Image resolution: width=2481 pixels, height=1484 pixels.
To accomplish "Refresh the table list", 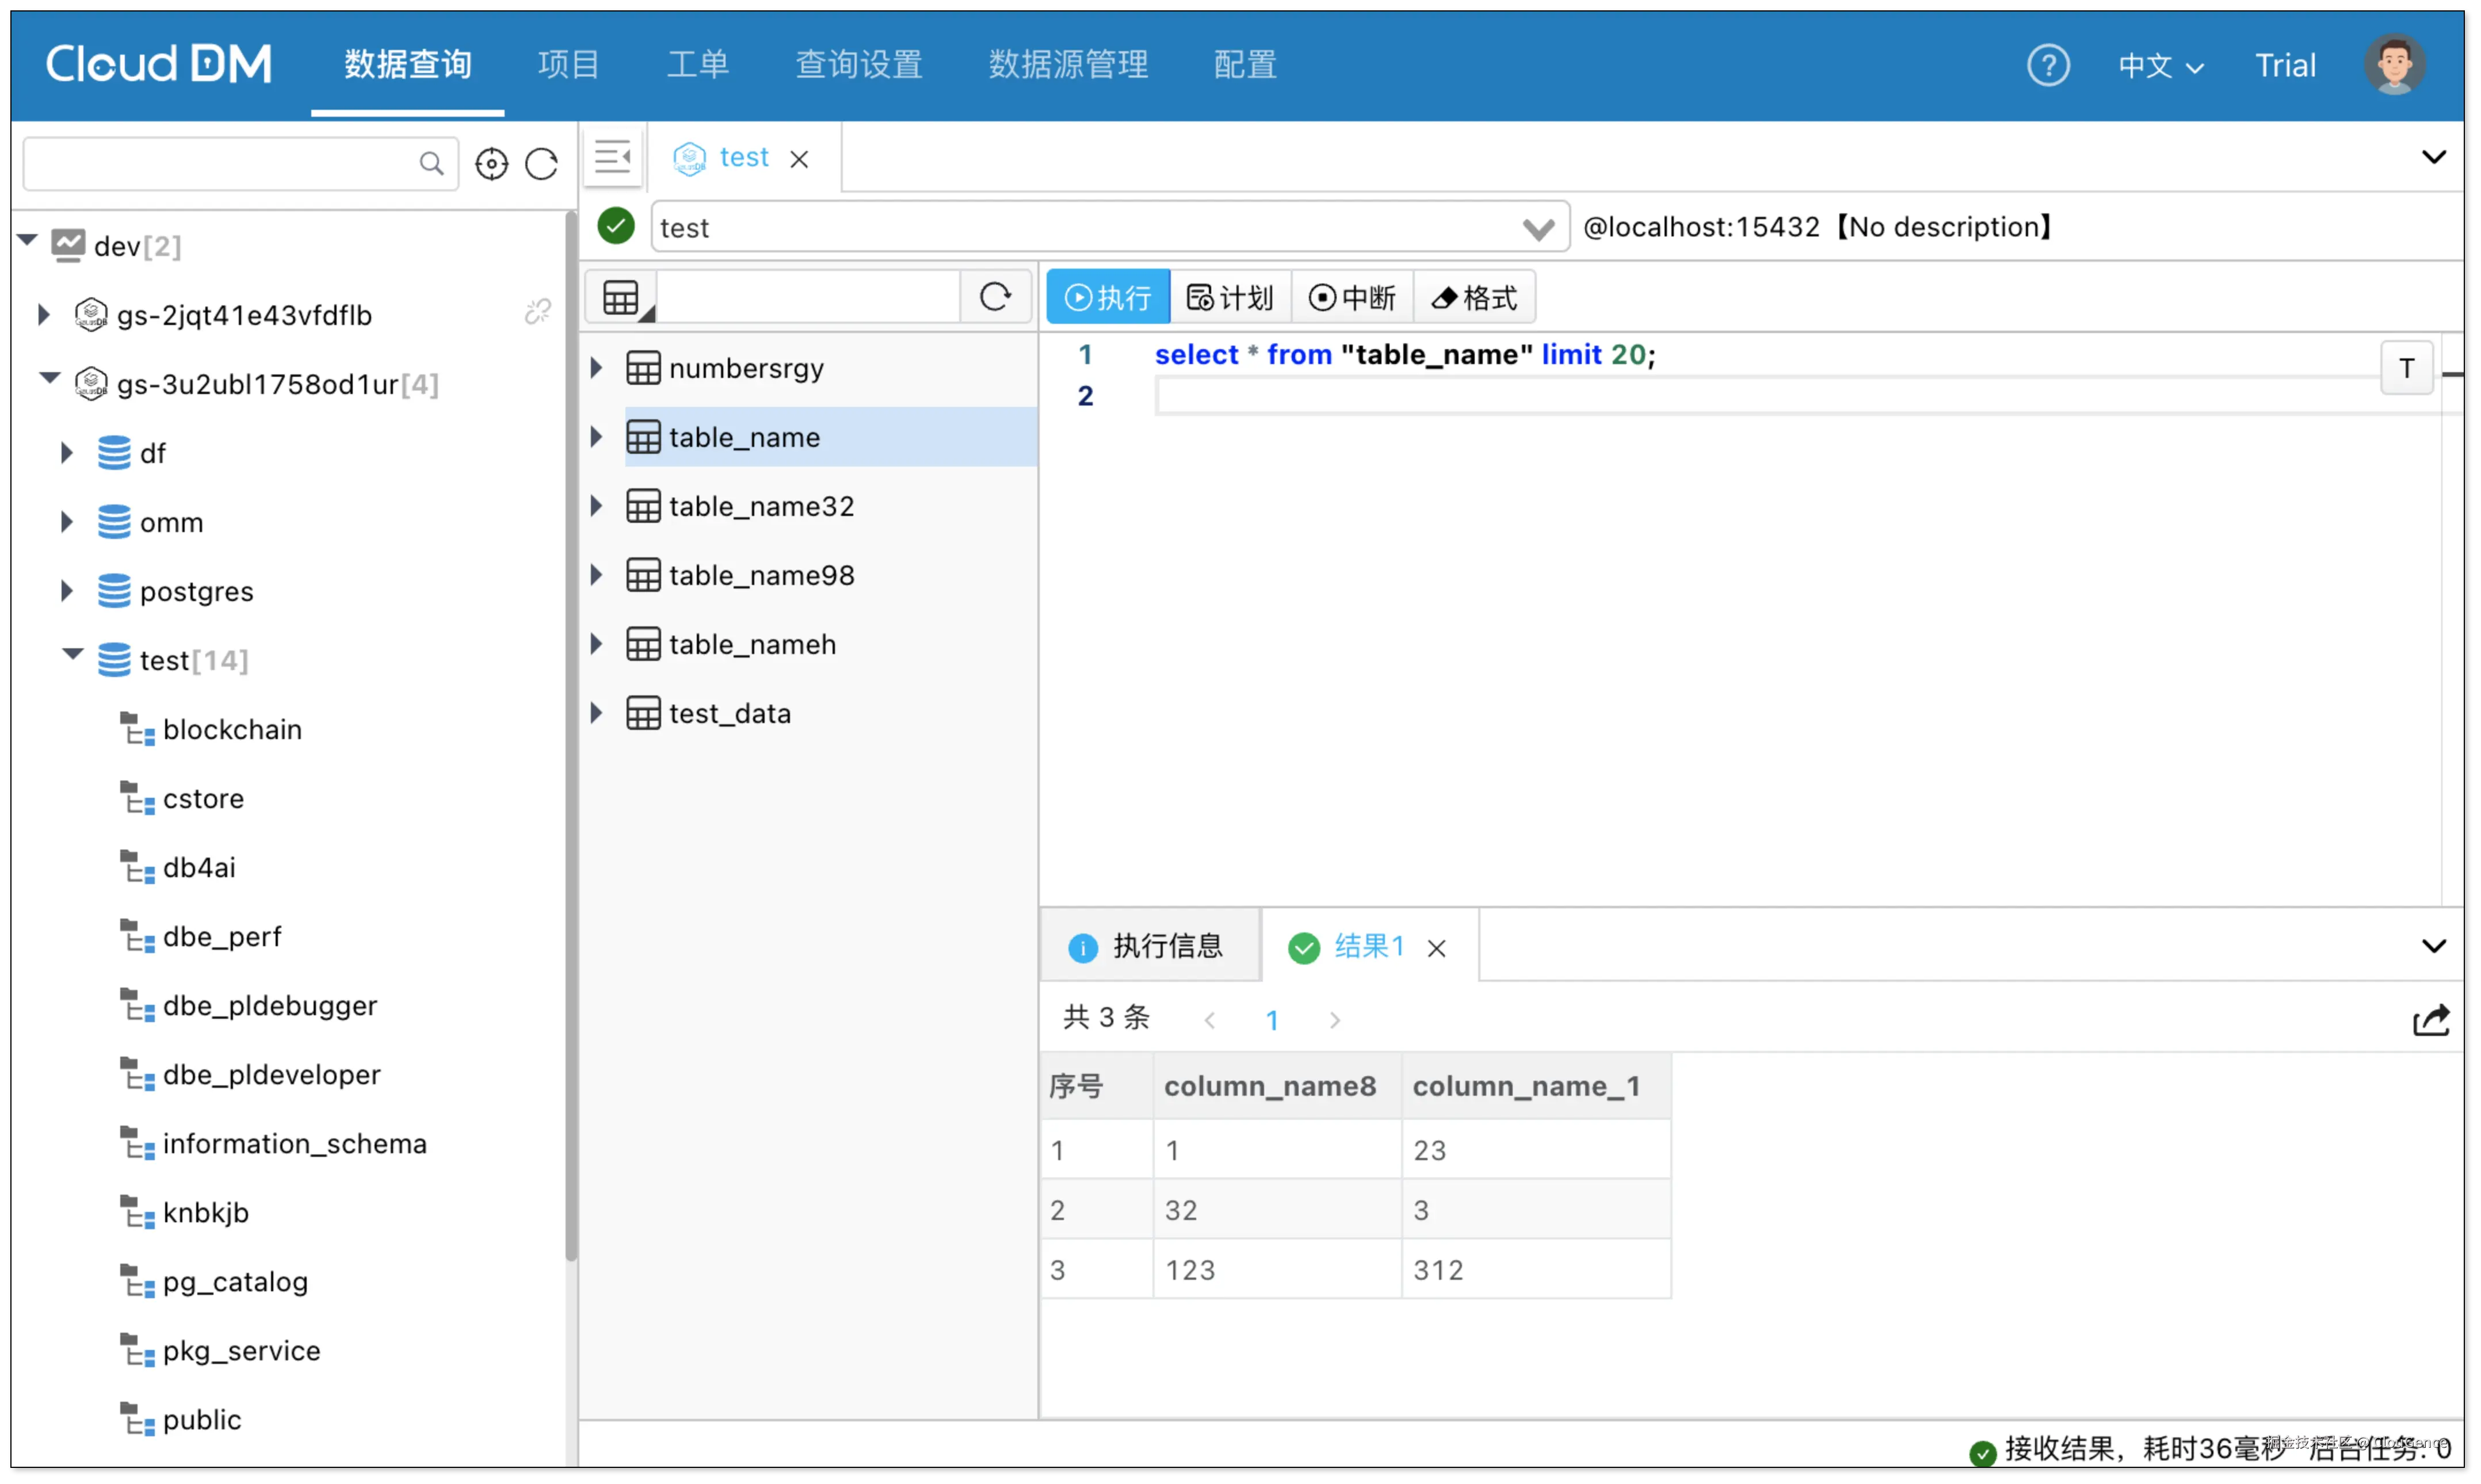I will coord(995,297).
